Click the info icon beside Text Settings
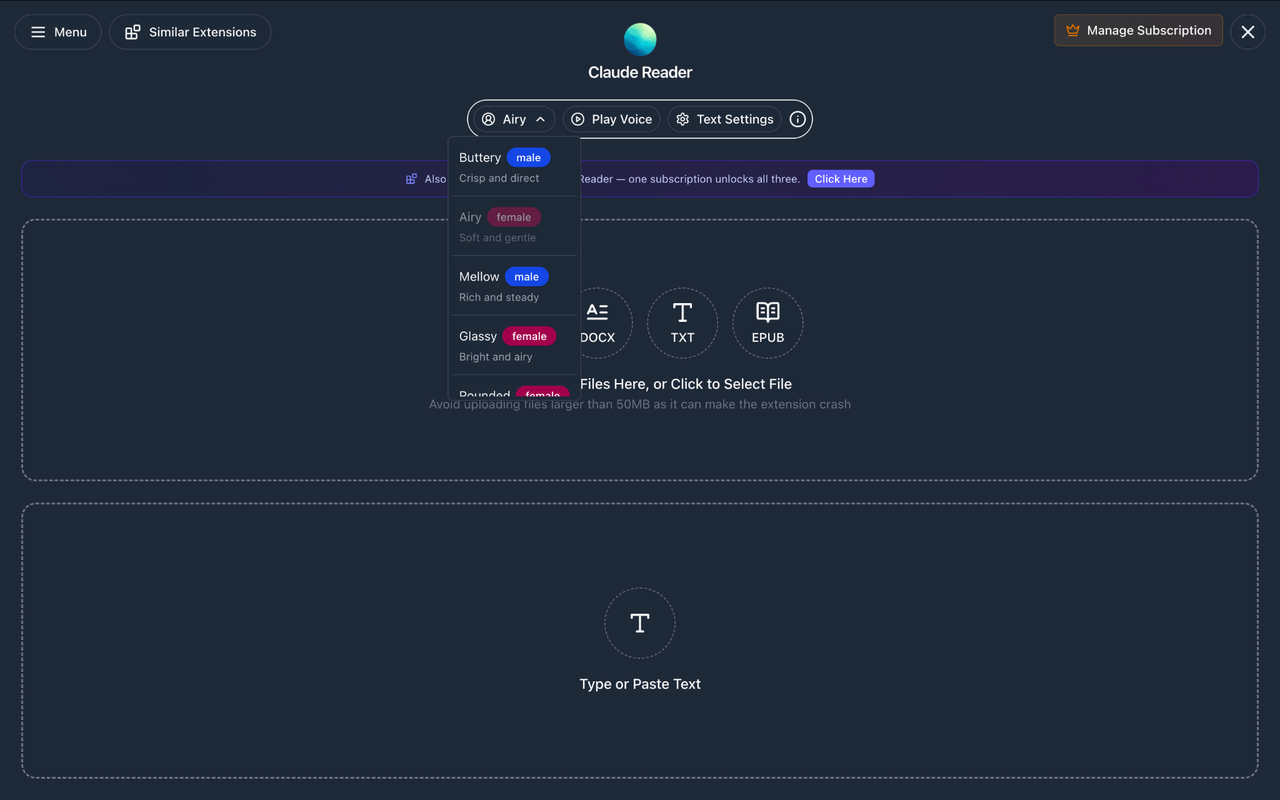Screen dimensions: 1280x800 [798, 119]
